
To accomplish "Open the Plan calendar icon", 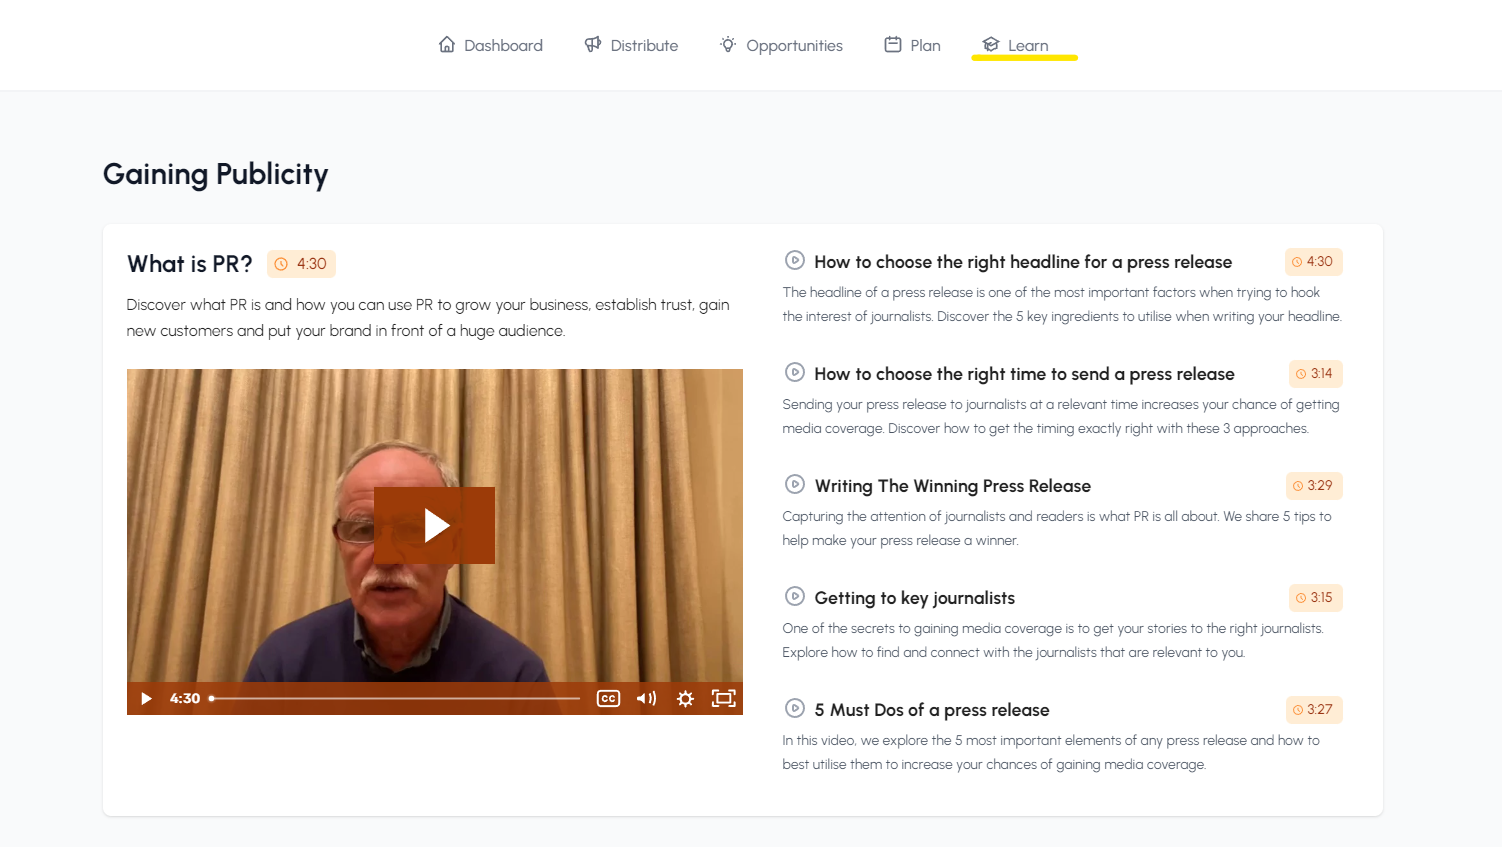I will tap(891, 44).
